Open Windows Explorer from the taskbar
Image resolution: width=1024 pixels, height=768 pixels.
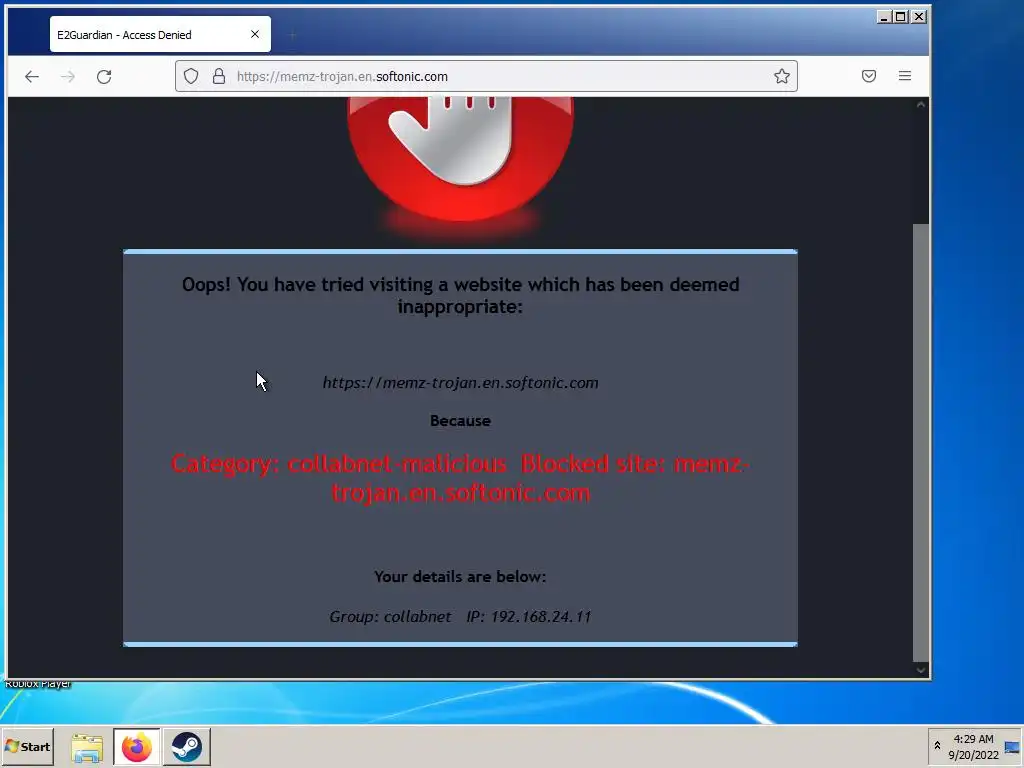pyautogui.click(x=87, y=747)
